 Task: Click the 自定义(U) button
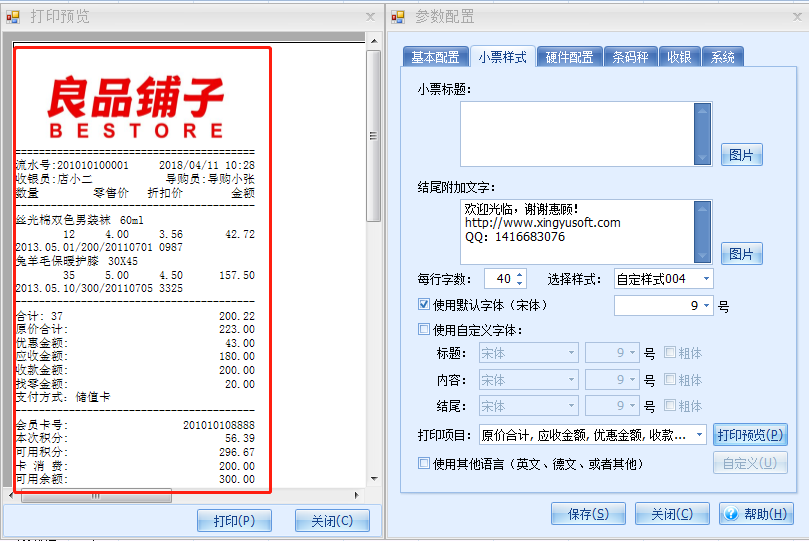(x=750, y=463)
